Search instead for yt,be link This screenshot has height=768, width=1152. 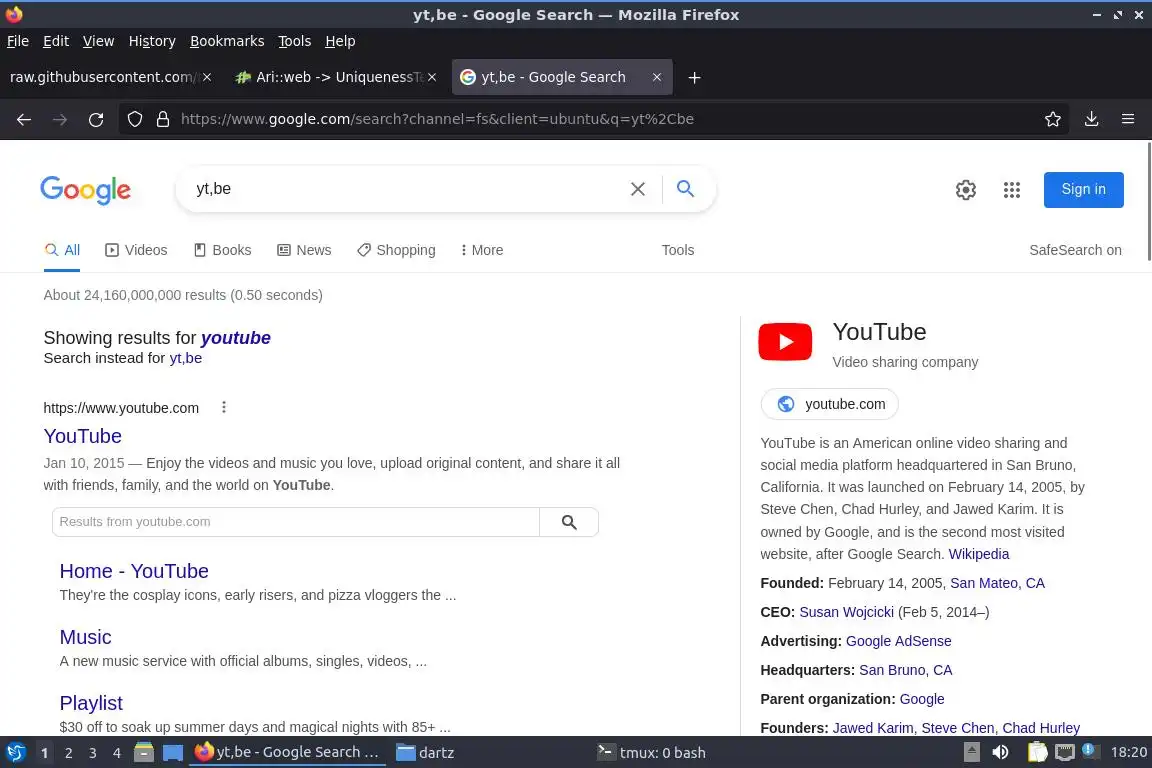point(186,358)
